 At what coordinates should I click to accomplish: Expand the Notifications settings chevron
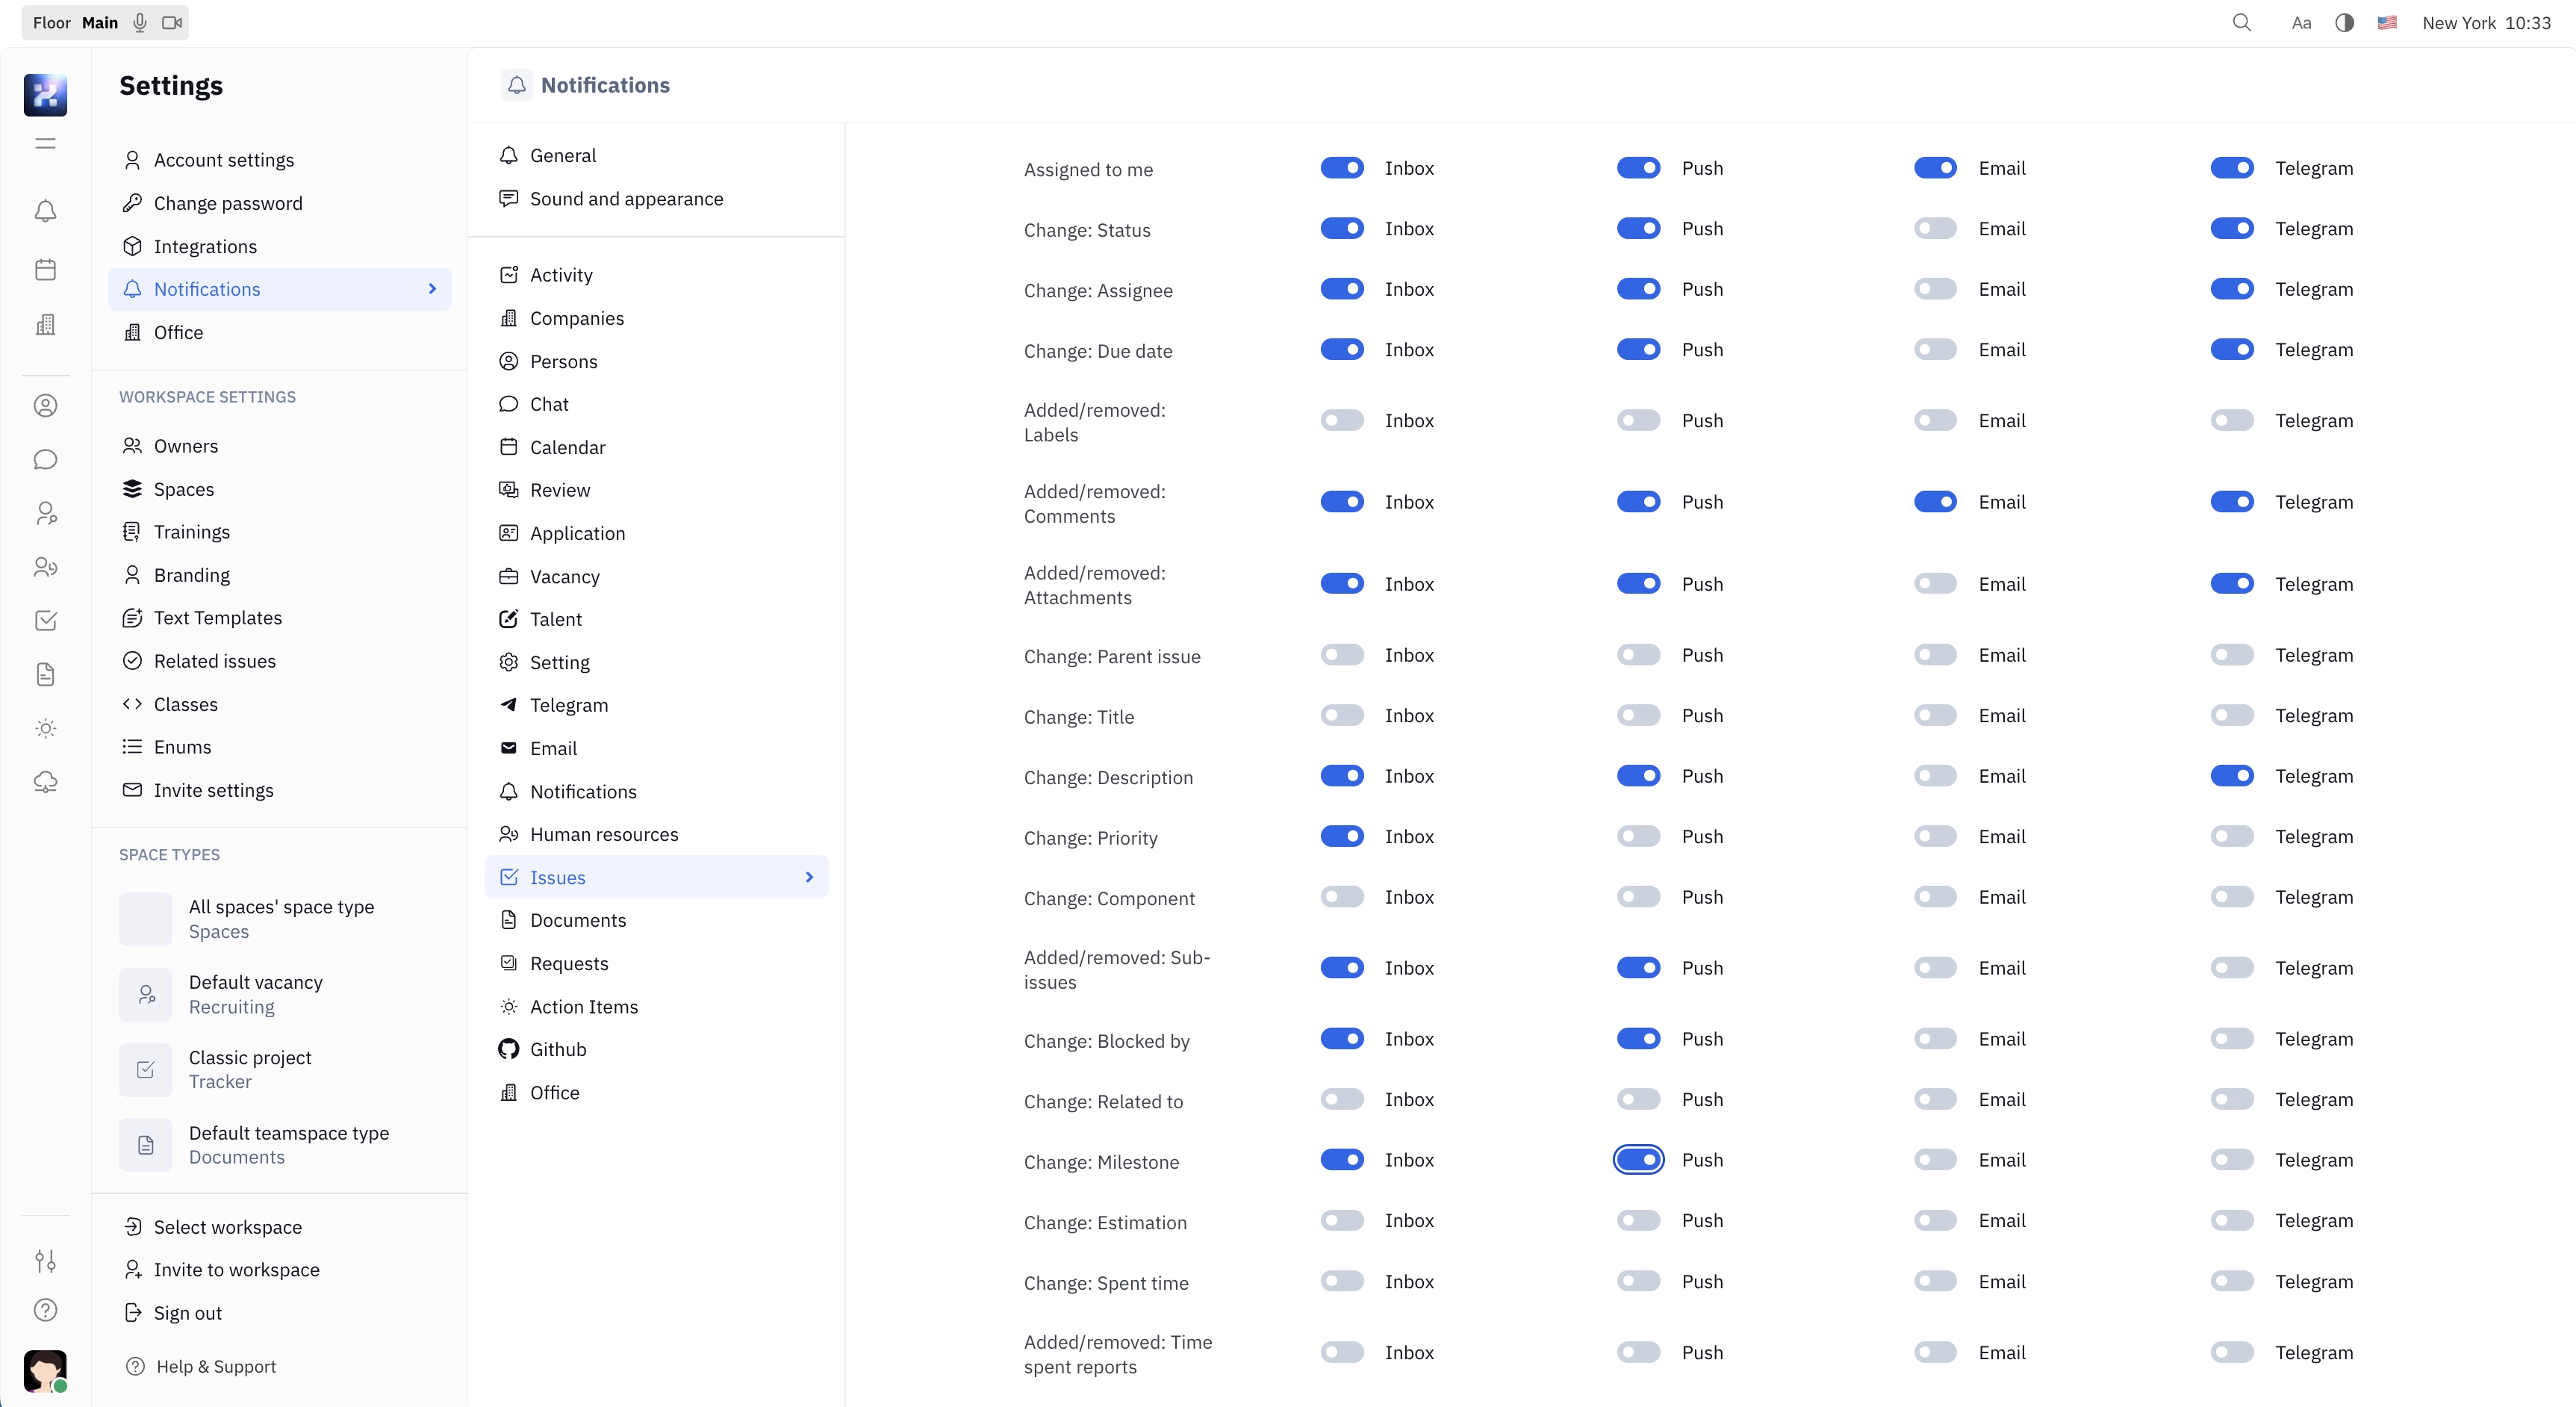click(x=432, y=289)
